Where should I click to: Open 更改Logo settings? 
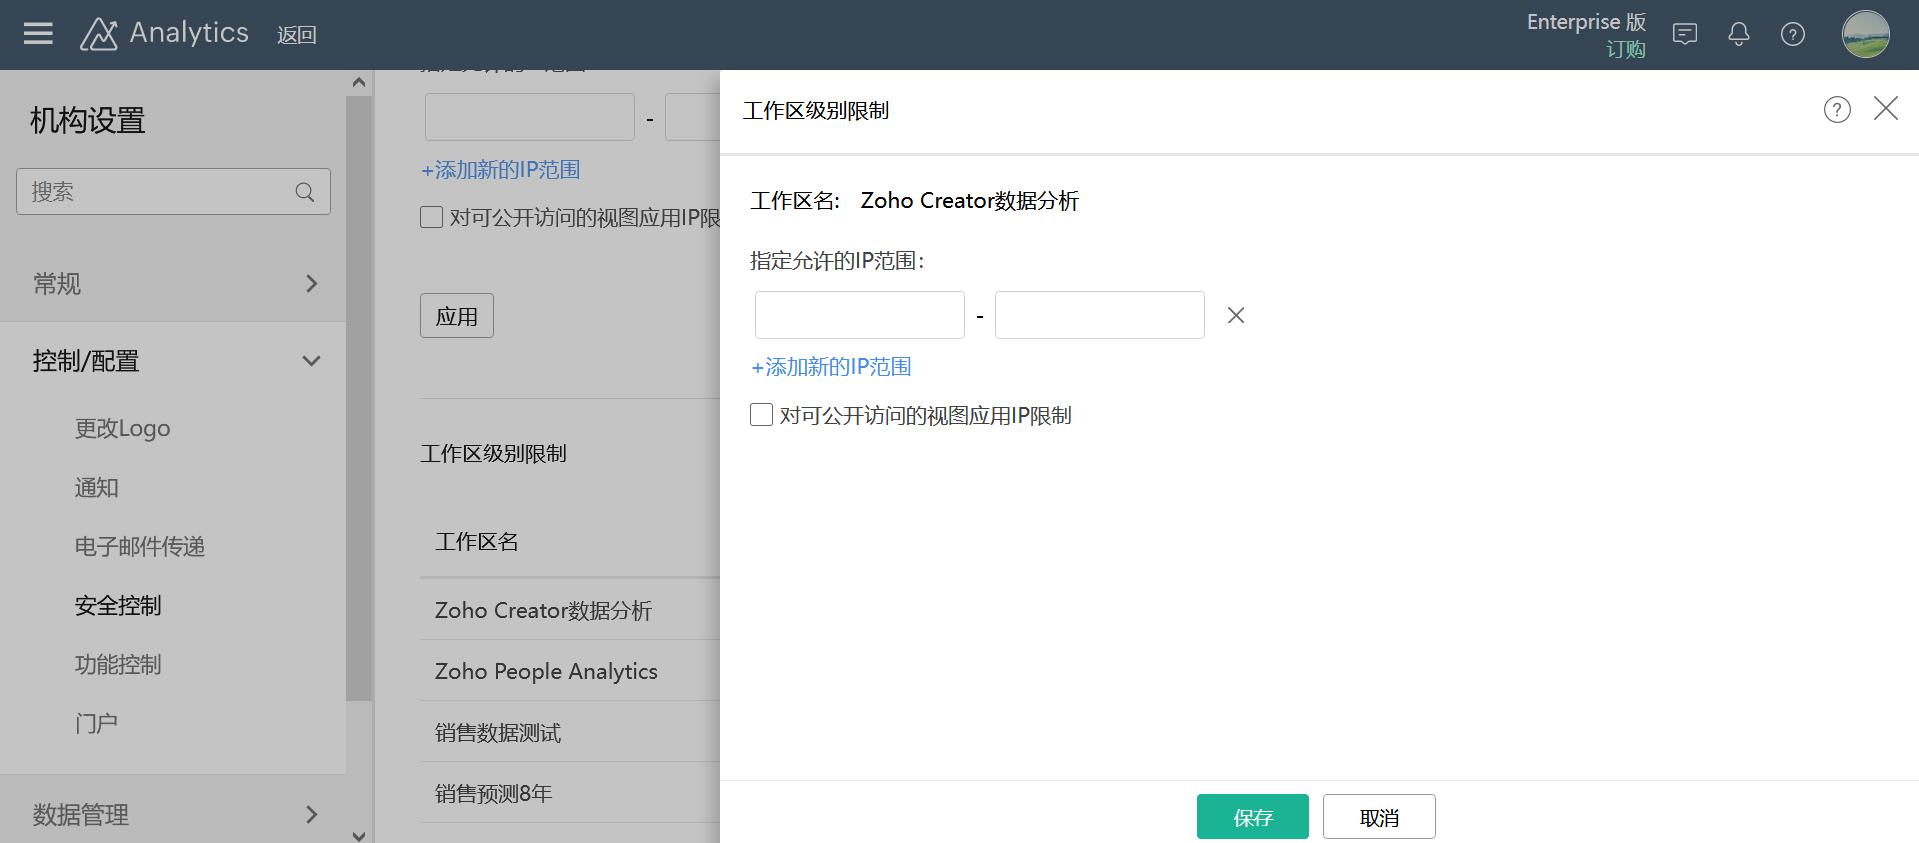pyautogui.click(x=122, y=428)
